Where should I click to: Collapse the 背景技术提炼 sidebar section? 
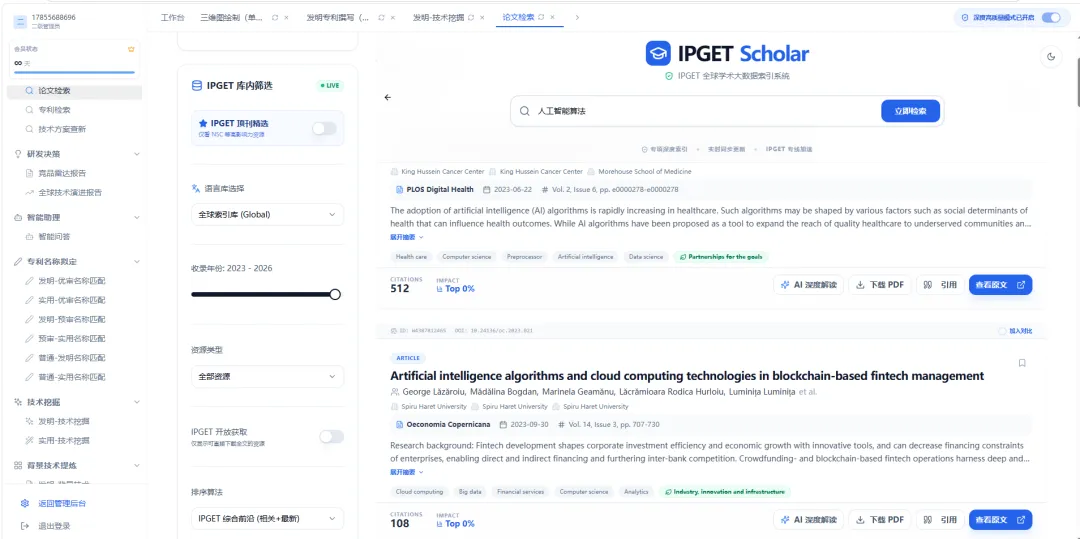tap(136, 465)
